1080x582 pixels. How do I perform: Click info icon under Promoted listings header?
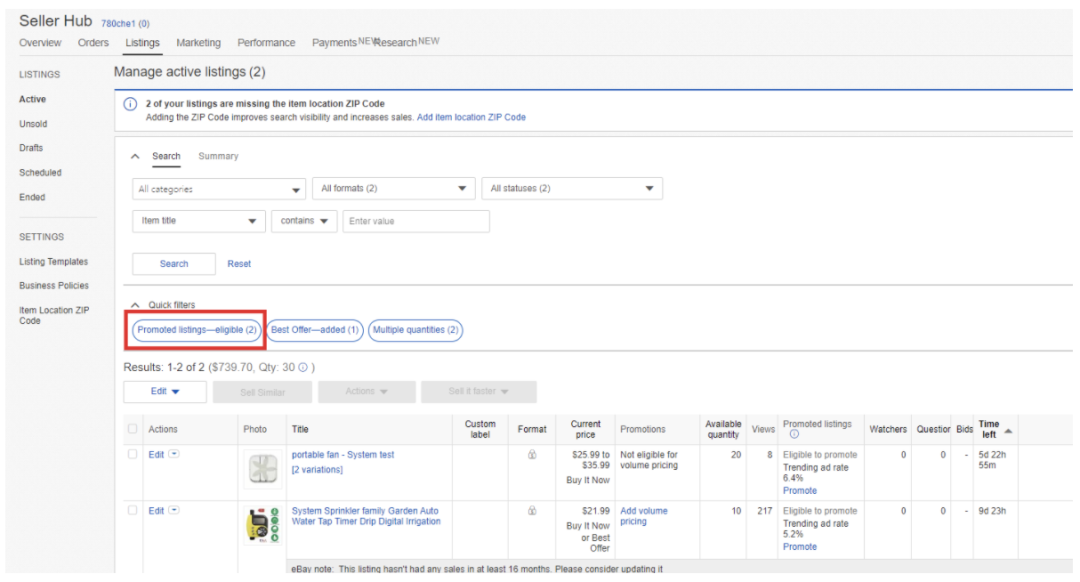pyautogui.click(x=794, y=435)
